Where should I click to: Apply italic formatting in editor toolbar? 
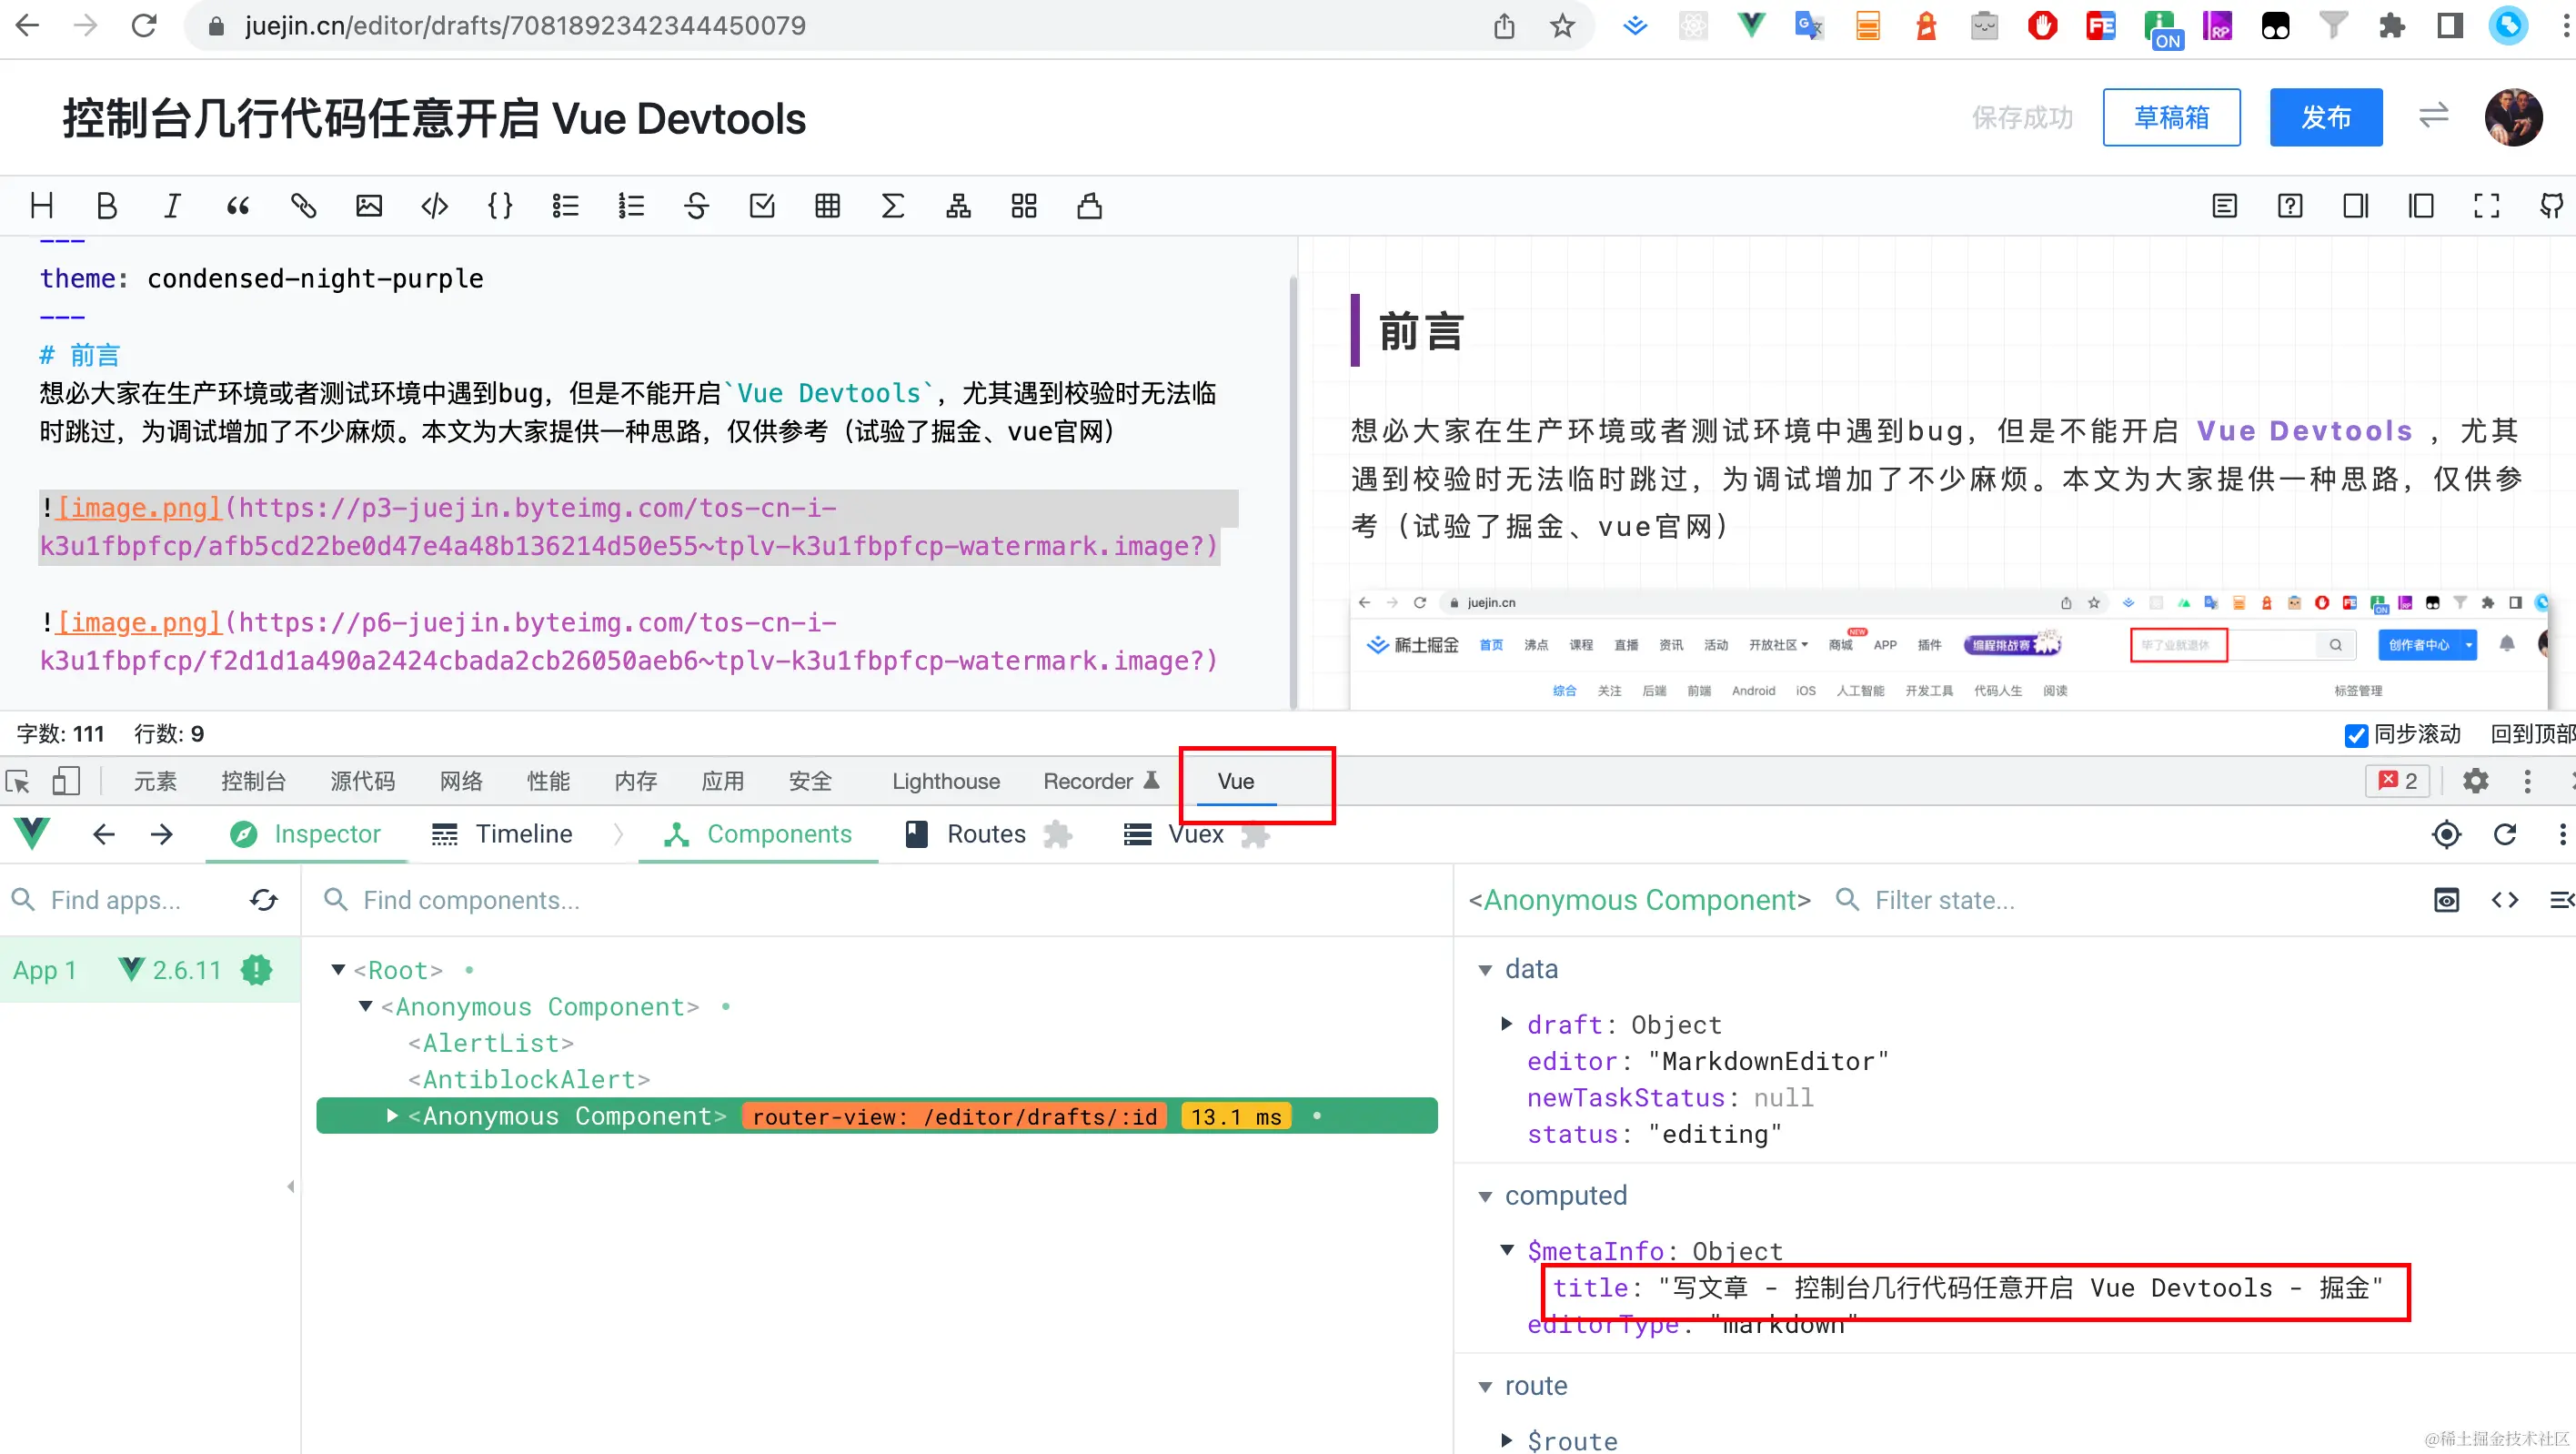(172, 206)
